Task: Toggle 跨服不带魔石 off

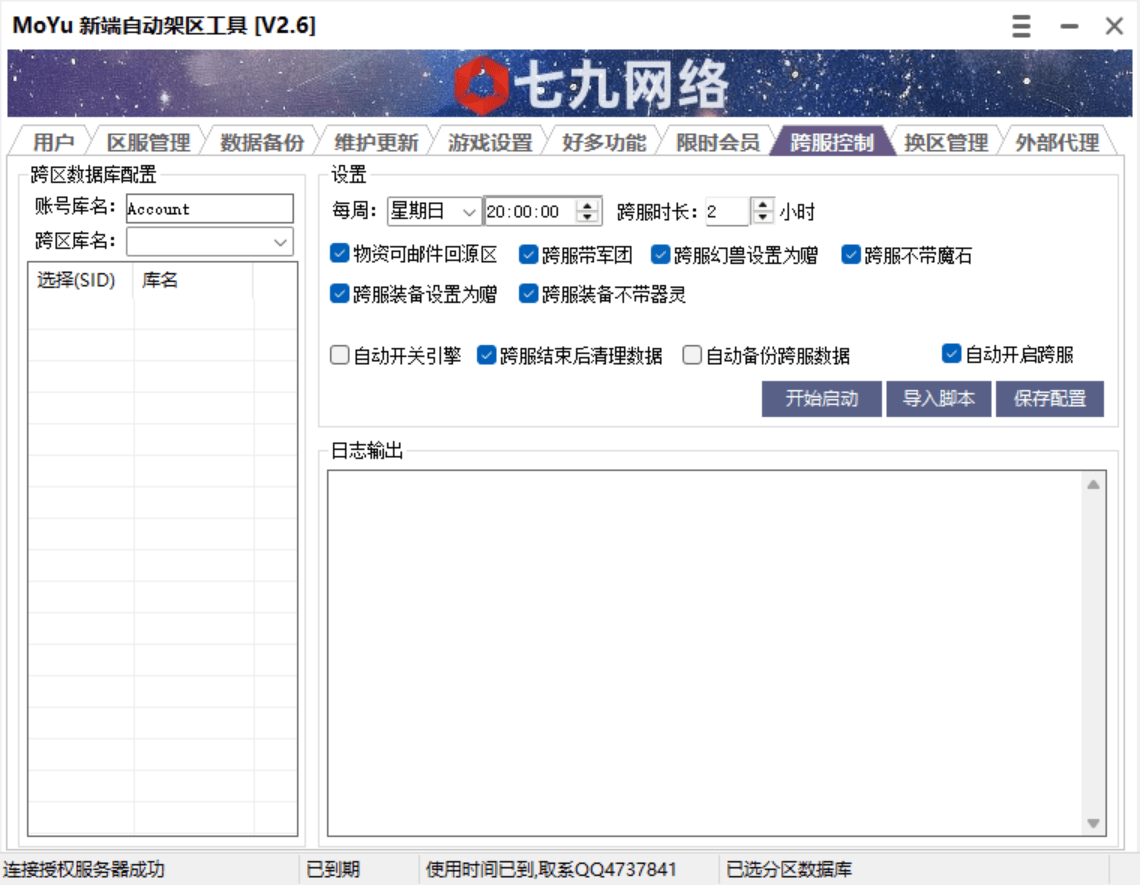Action: (x=849, y=255)
